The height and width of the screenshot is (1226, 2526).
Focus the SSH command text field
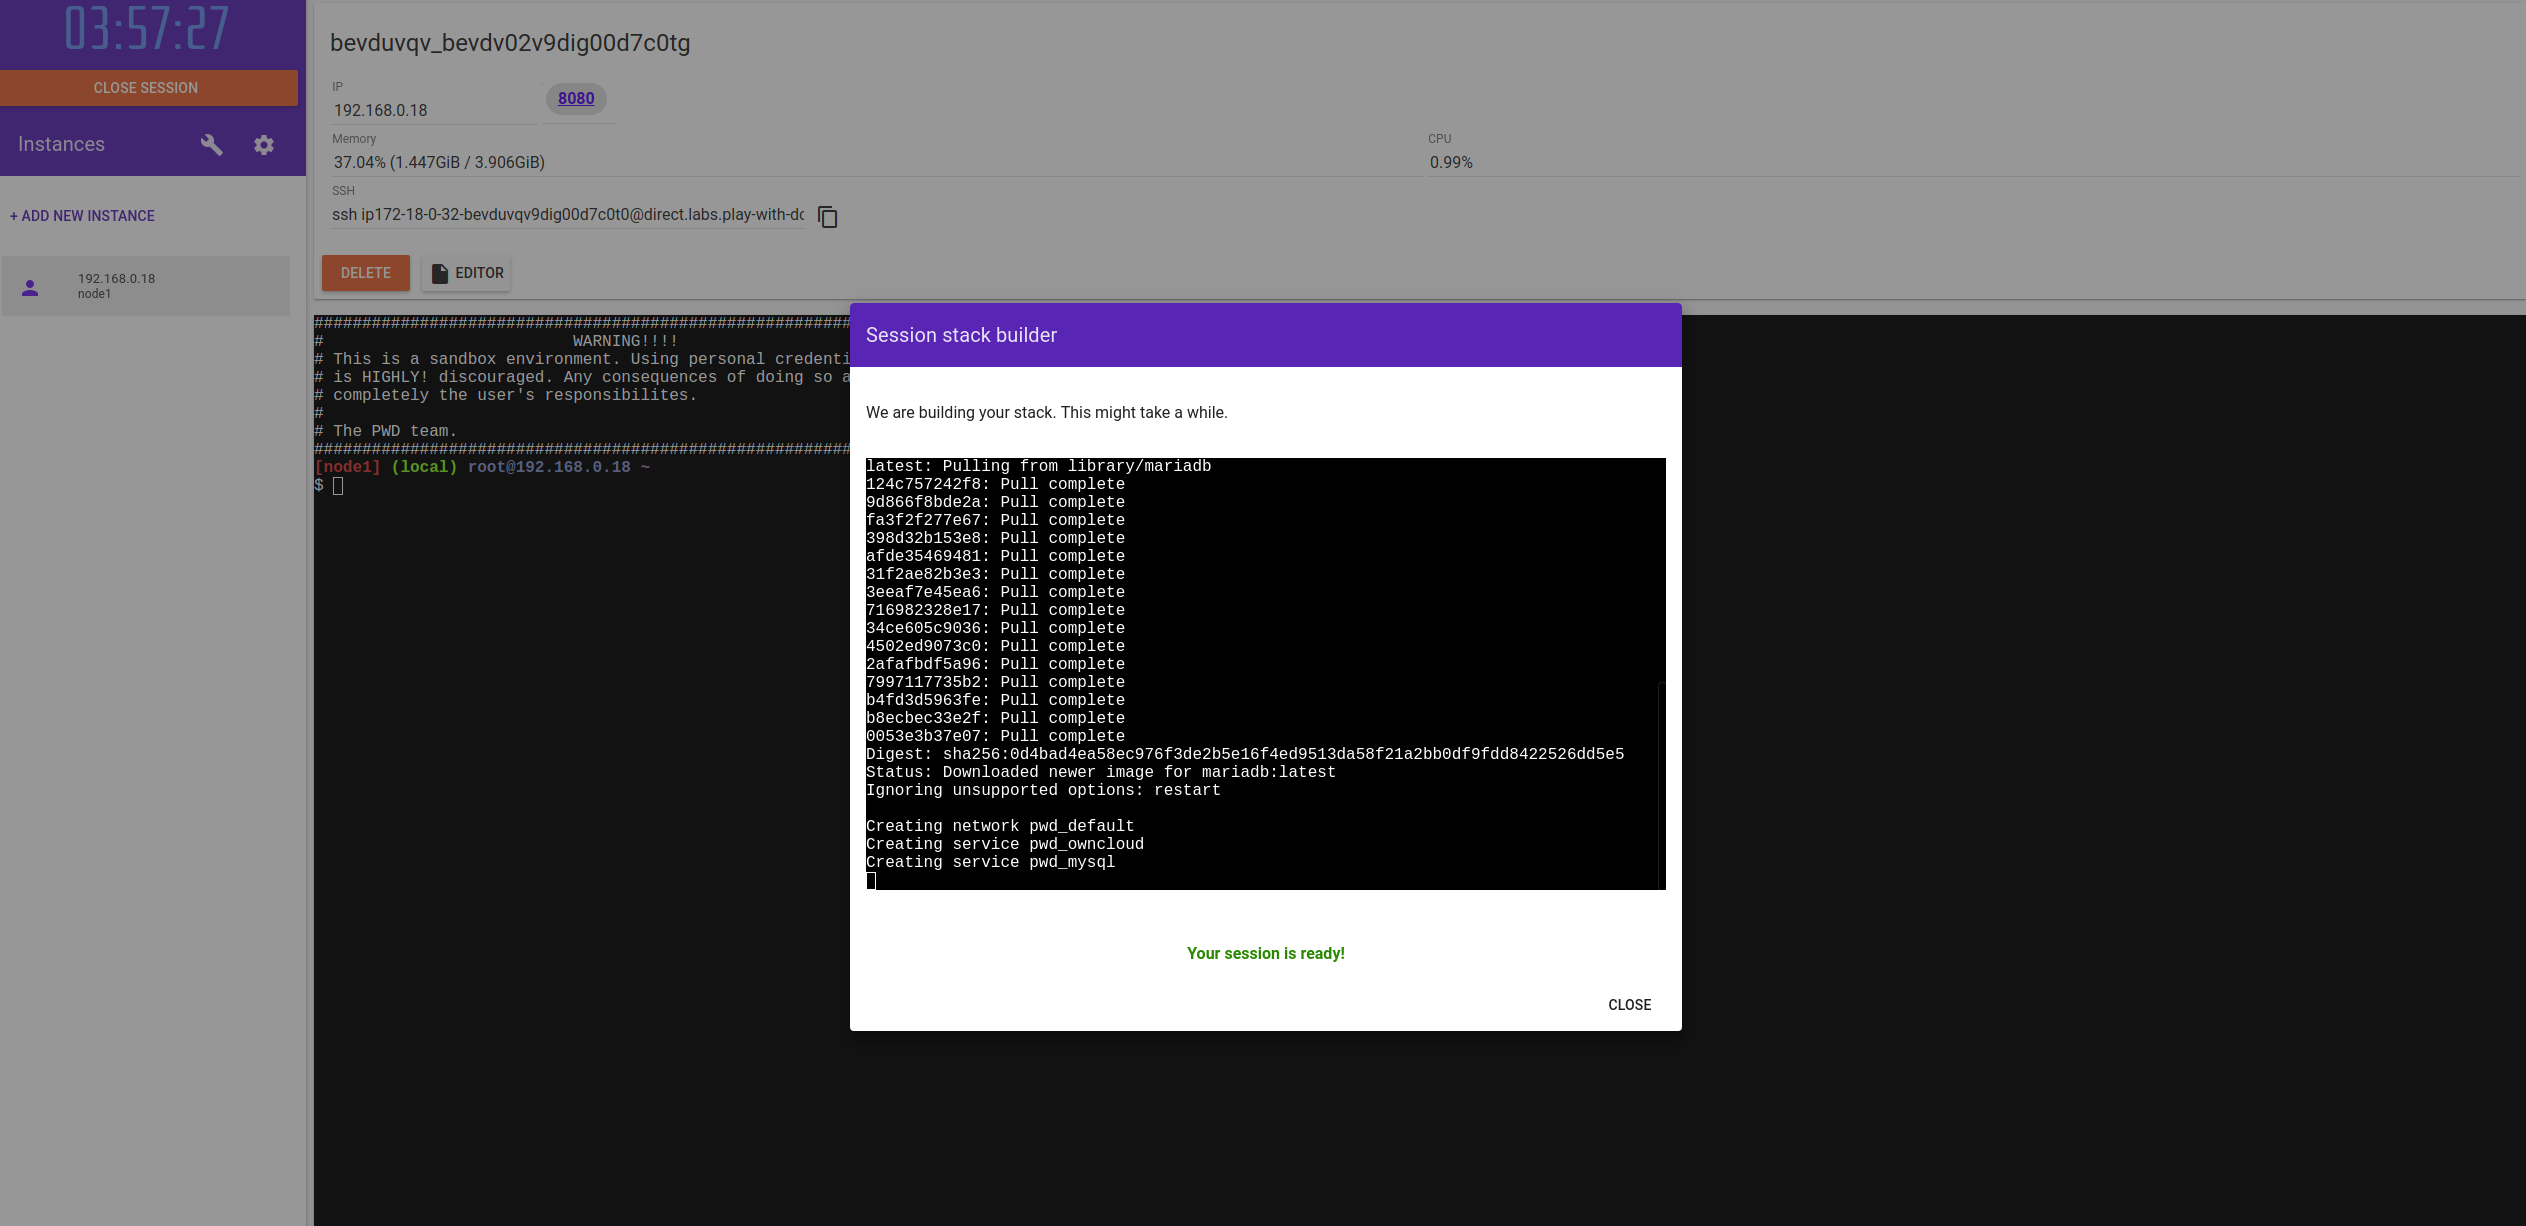pos(568,215)
